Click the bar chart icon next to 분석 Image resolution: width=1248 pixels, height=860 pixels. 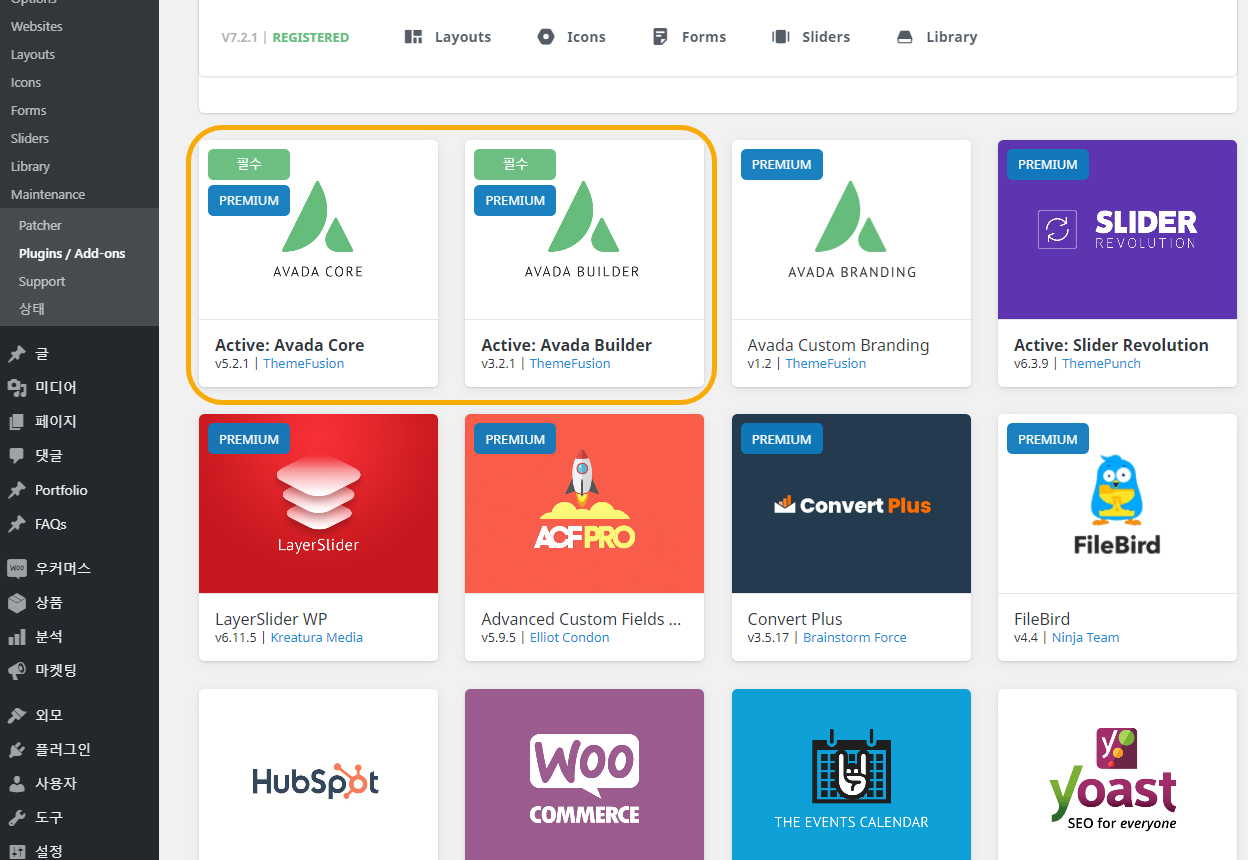(x=17, y=636)
